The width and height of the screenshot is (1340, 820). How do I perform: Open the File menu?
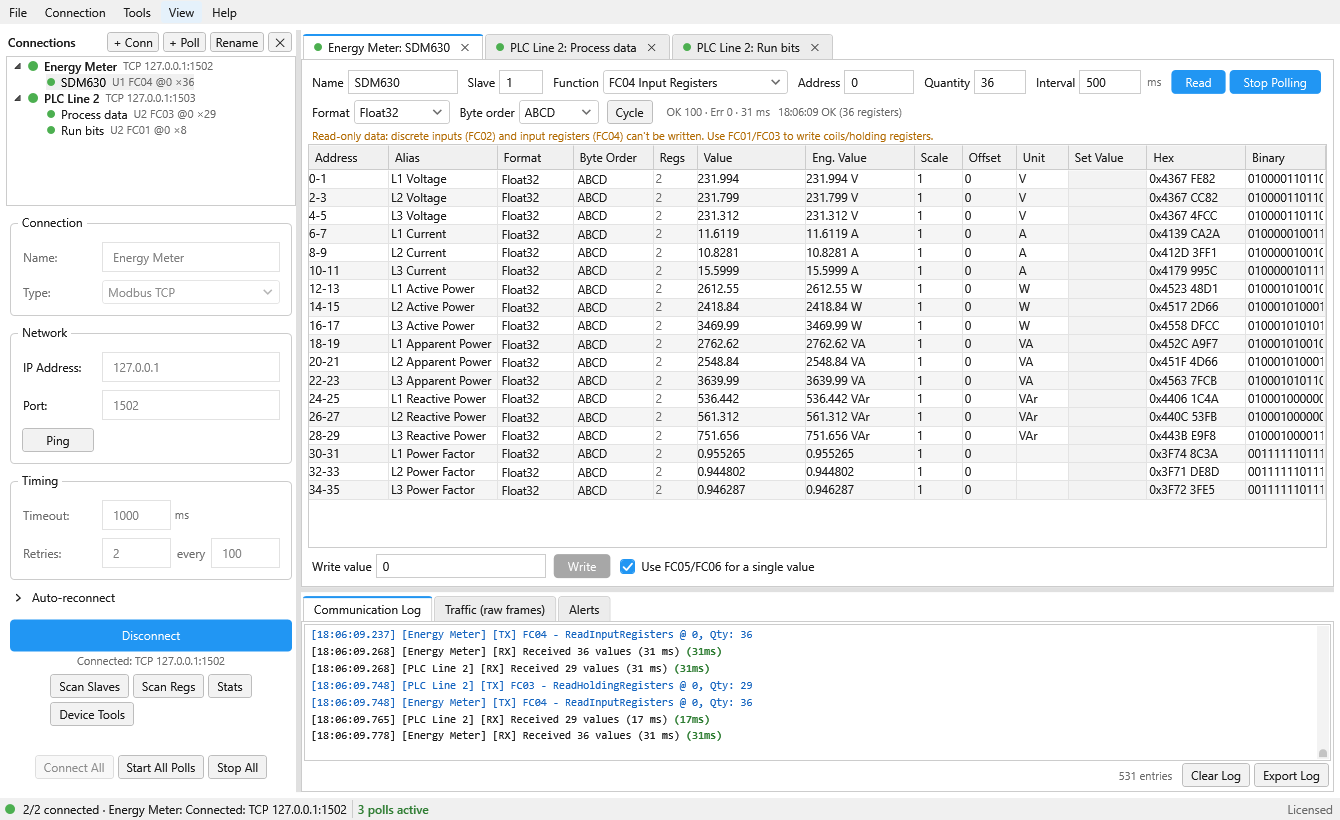click(18, 13)
